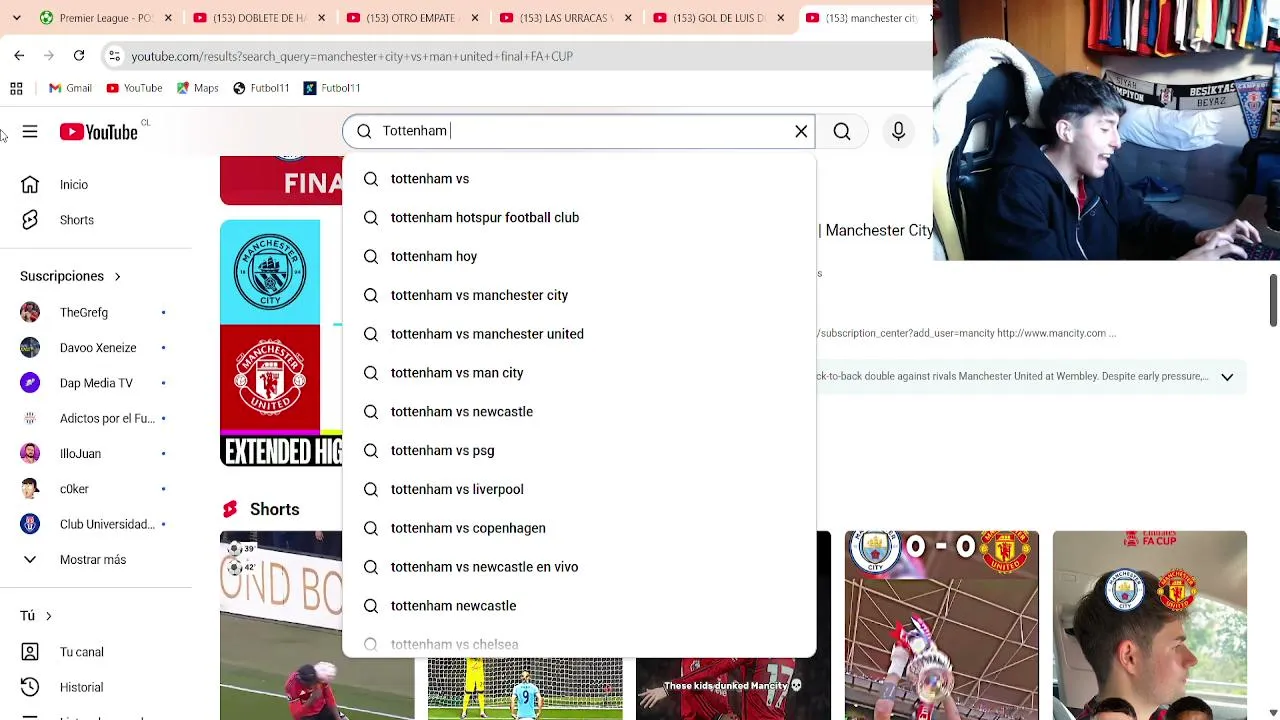This screenshot has width=1280, height=720.
Task: Switch to the Premier League tab
Action: [96, 18]
